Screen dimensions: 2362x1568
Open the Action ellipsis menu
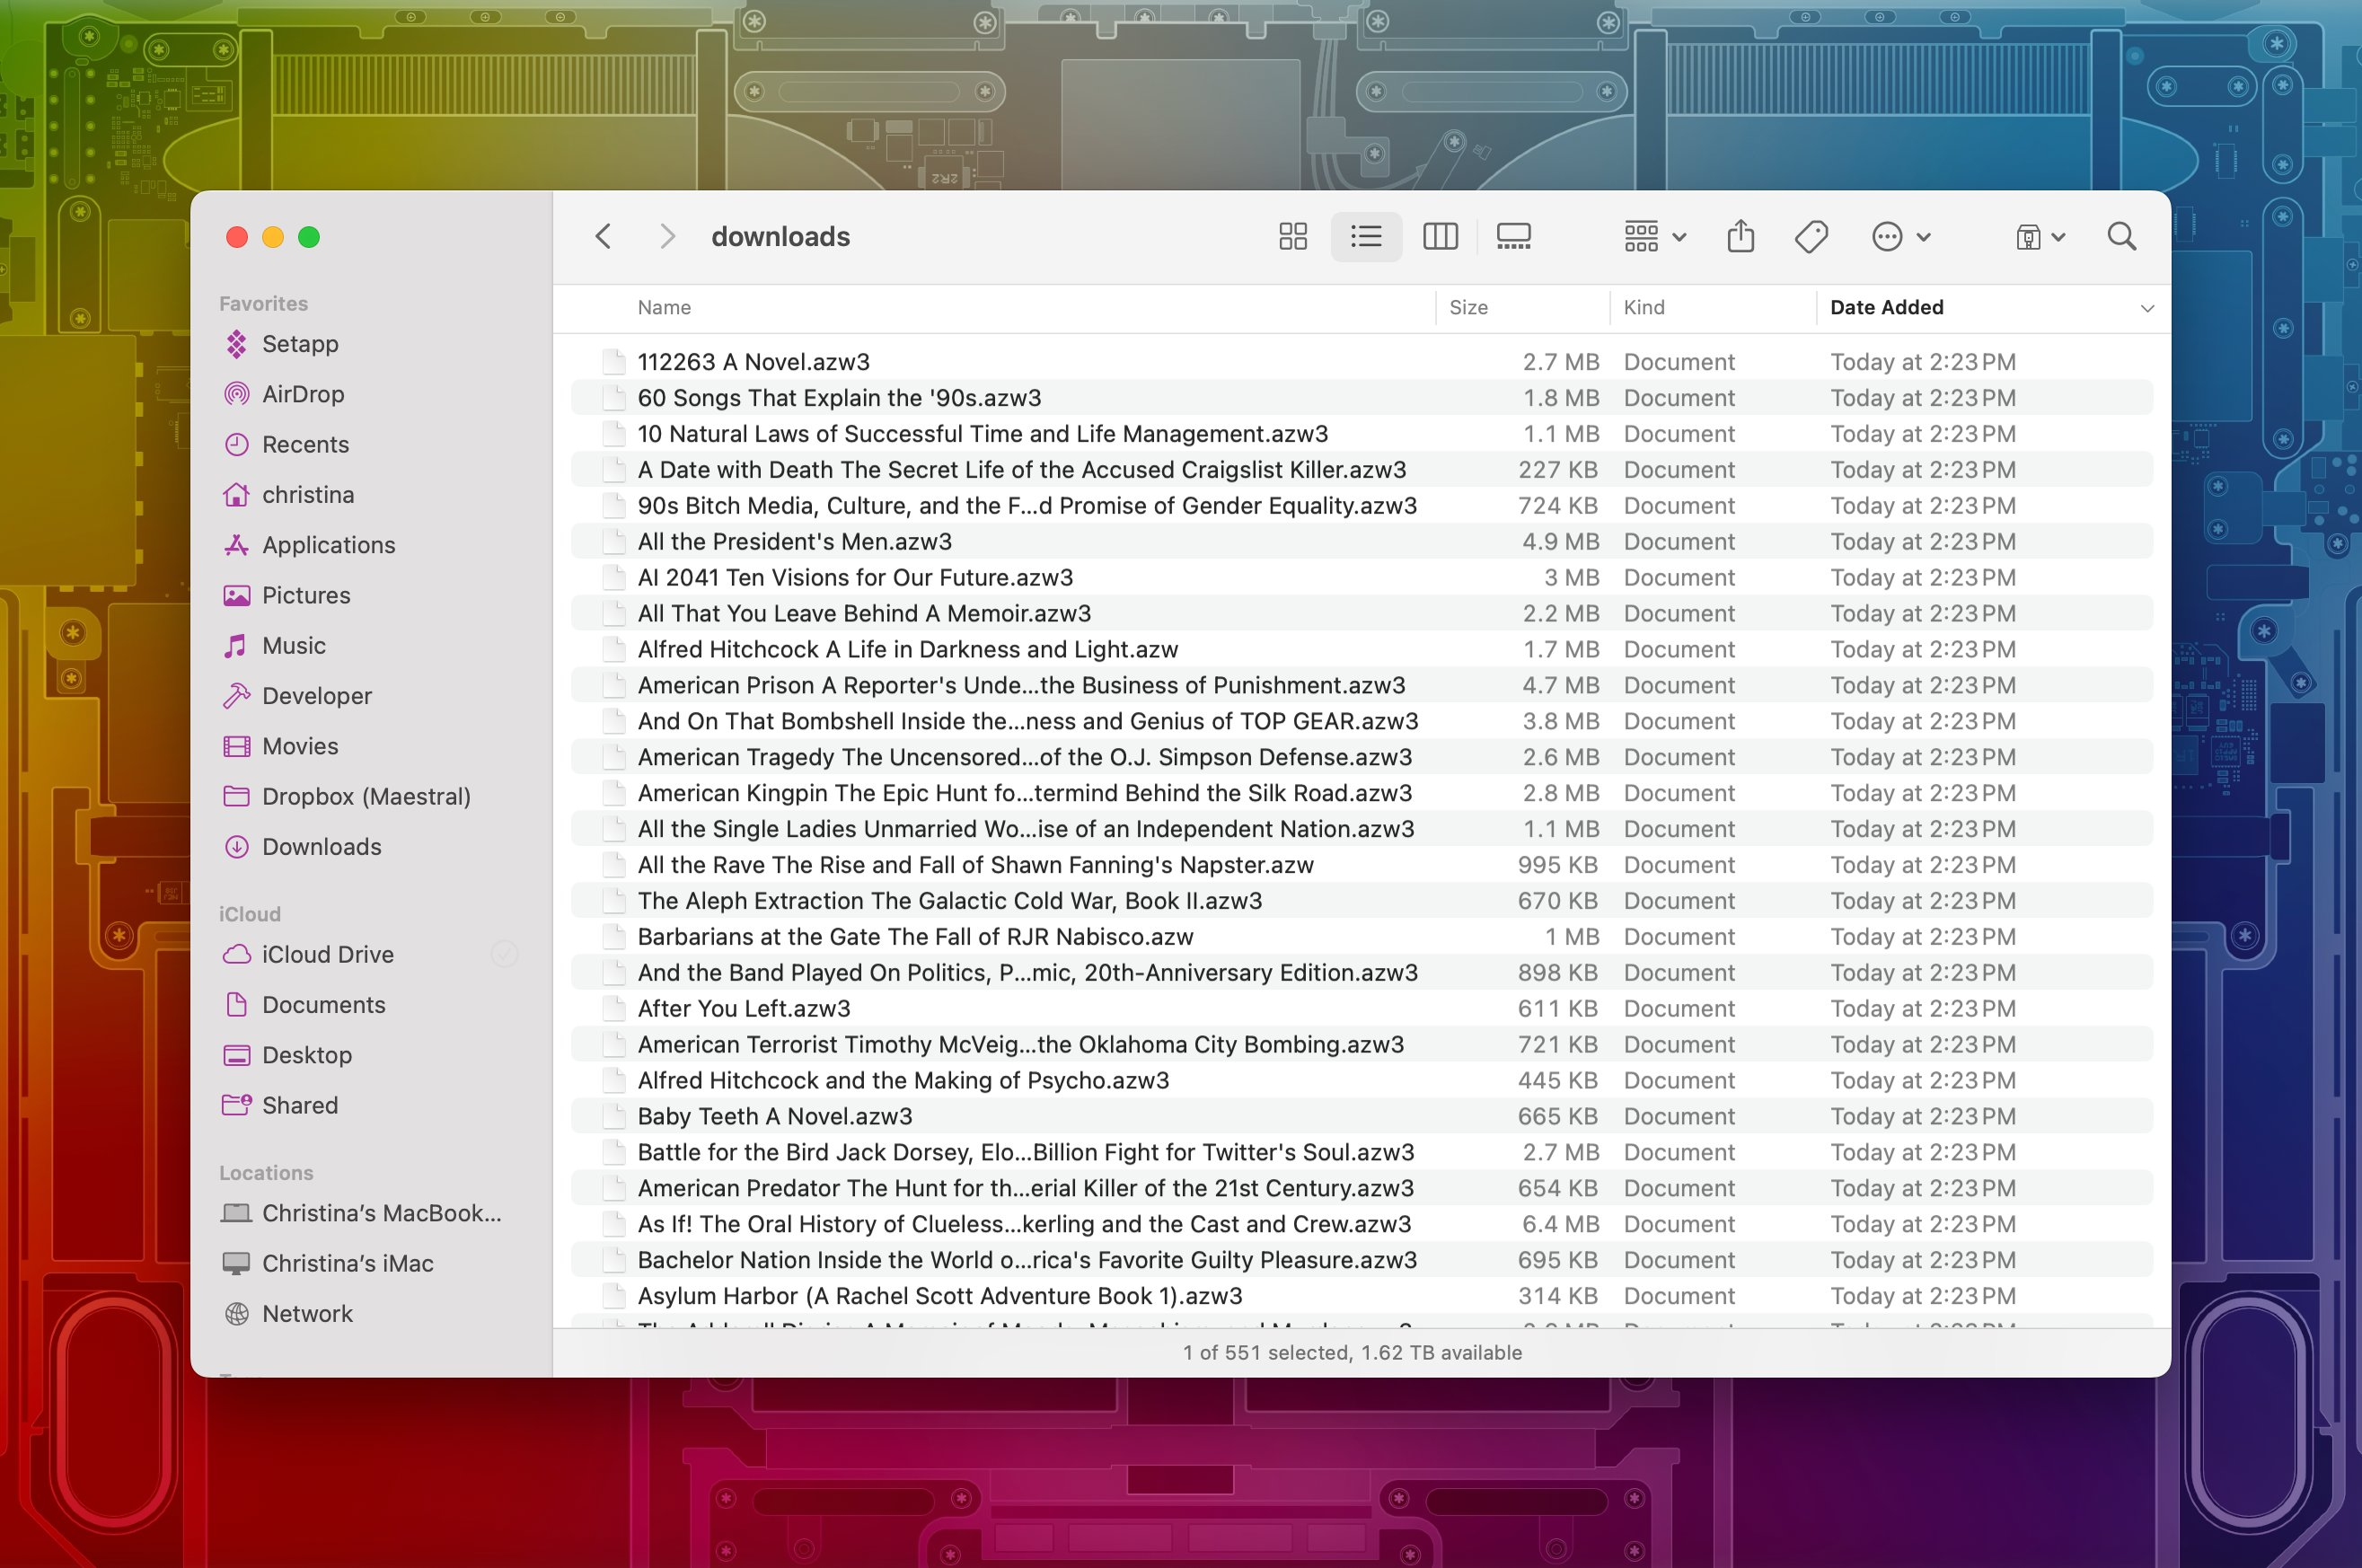coord(1901,237)
